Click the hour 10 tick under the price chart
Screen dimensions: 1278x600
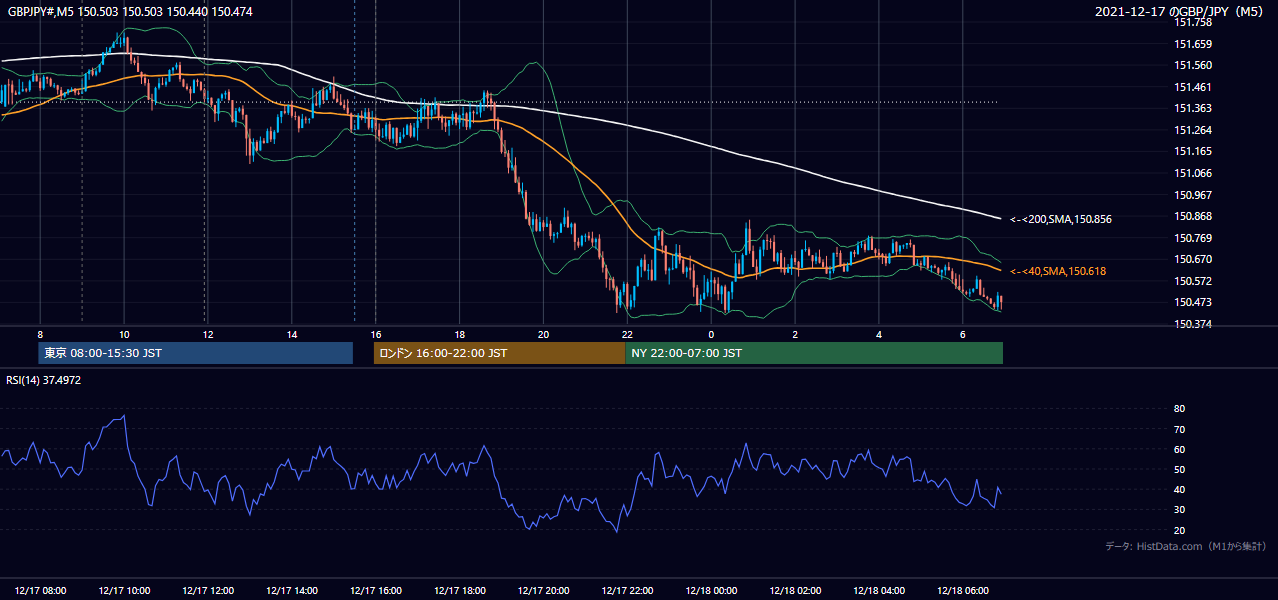pos(124,334)
